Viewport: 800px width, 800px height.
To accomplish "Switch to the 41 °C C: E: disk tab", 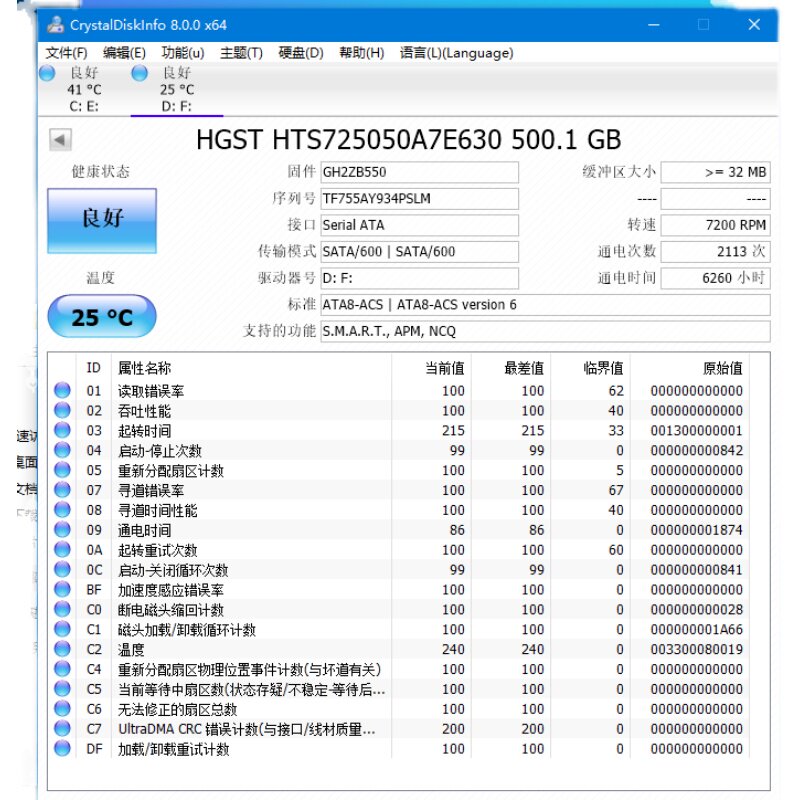I will tap(84, 90).
